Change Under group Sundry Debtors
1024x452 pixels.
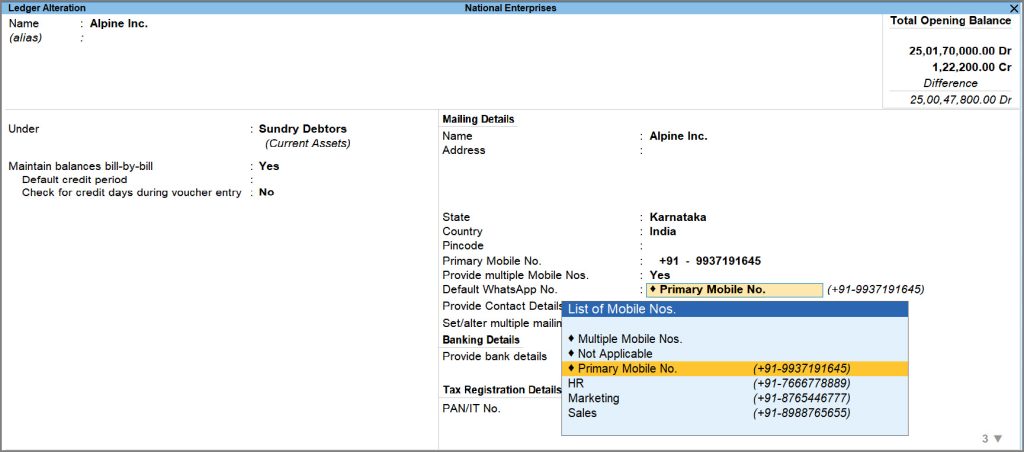click(302, 129)
